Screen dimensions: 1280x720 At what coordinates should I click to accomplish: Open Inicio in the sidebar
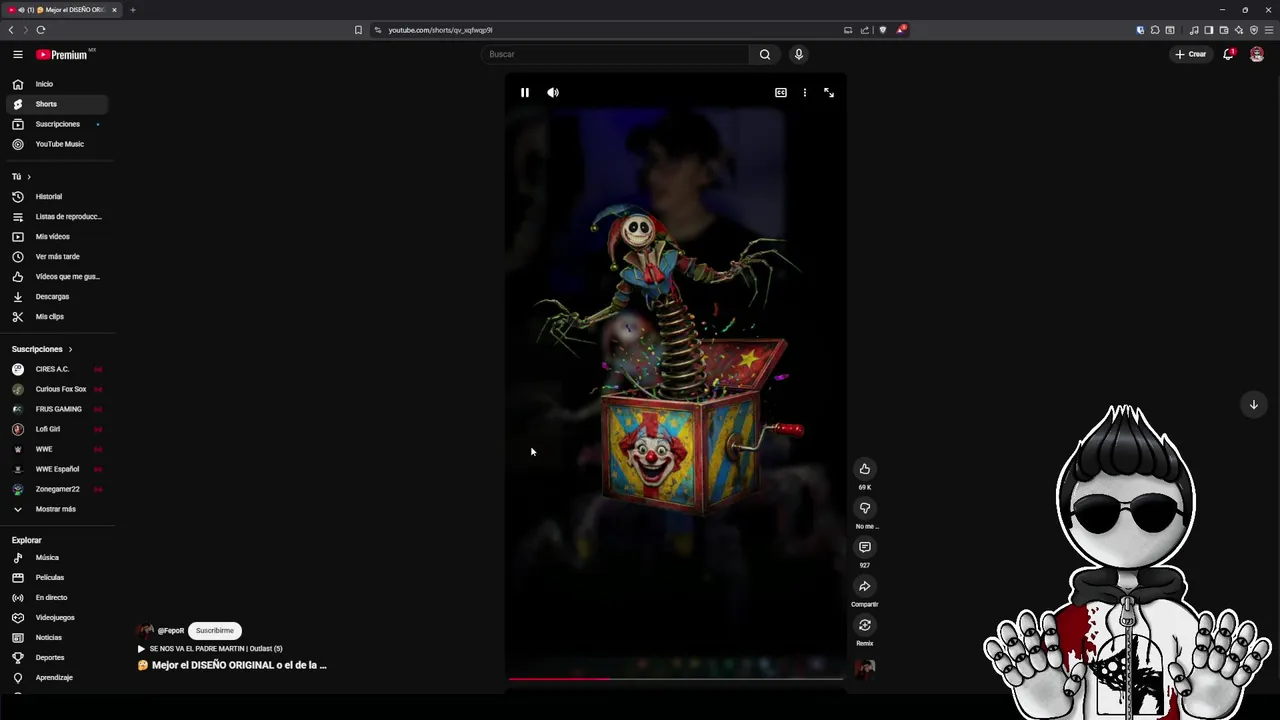click(56, 84)
